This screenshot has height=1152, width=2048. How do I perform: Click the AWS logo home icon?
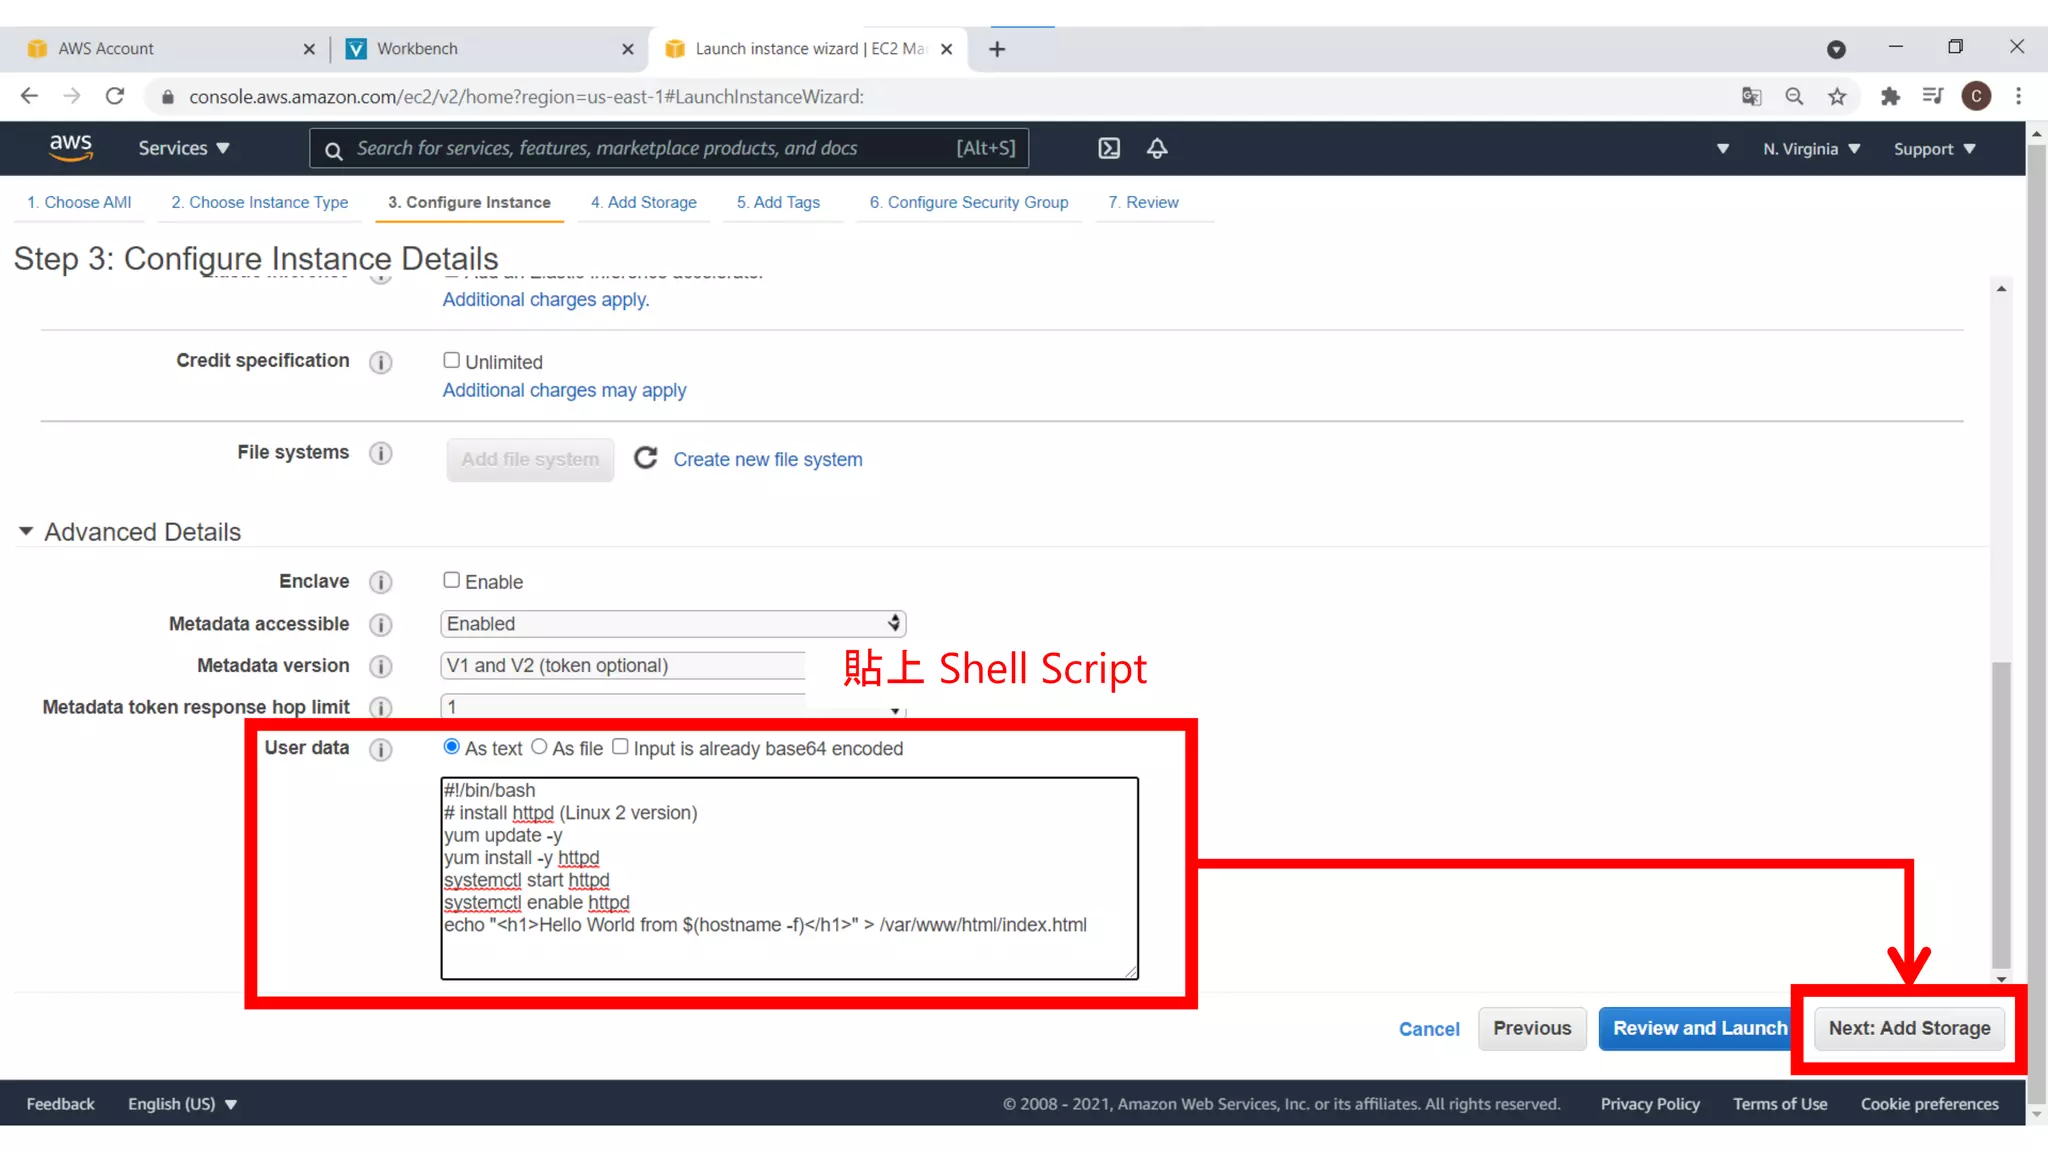coord(70,148)
